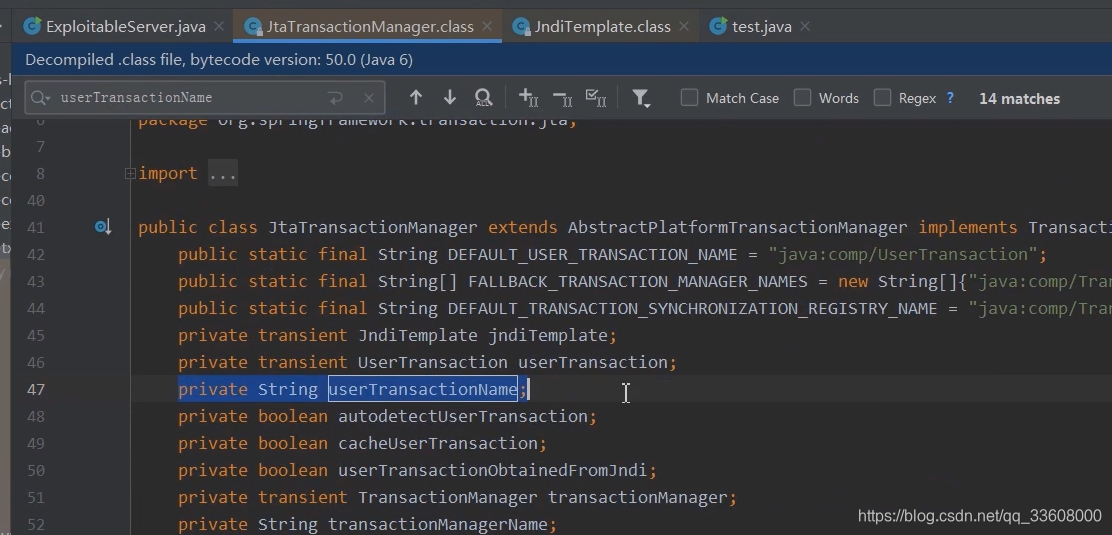
Task: Click line number 47 in the gutter
Action: (x=35, y=390)
